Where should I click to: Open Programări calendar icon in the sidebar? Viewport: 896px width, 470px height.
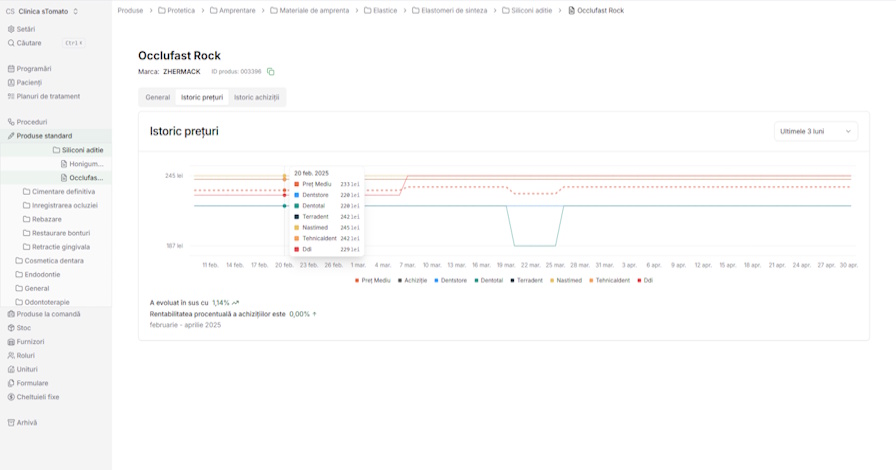(x=11, y=69)
